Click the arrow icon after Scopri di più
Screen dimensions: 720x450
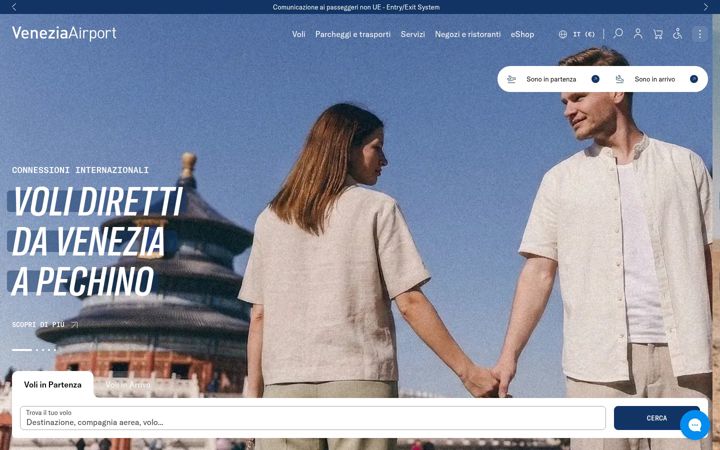point(75,325)
